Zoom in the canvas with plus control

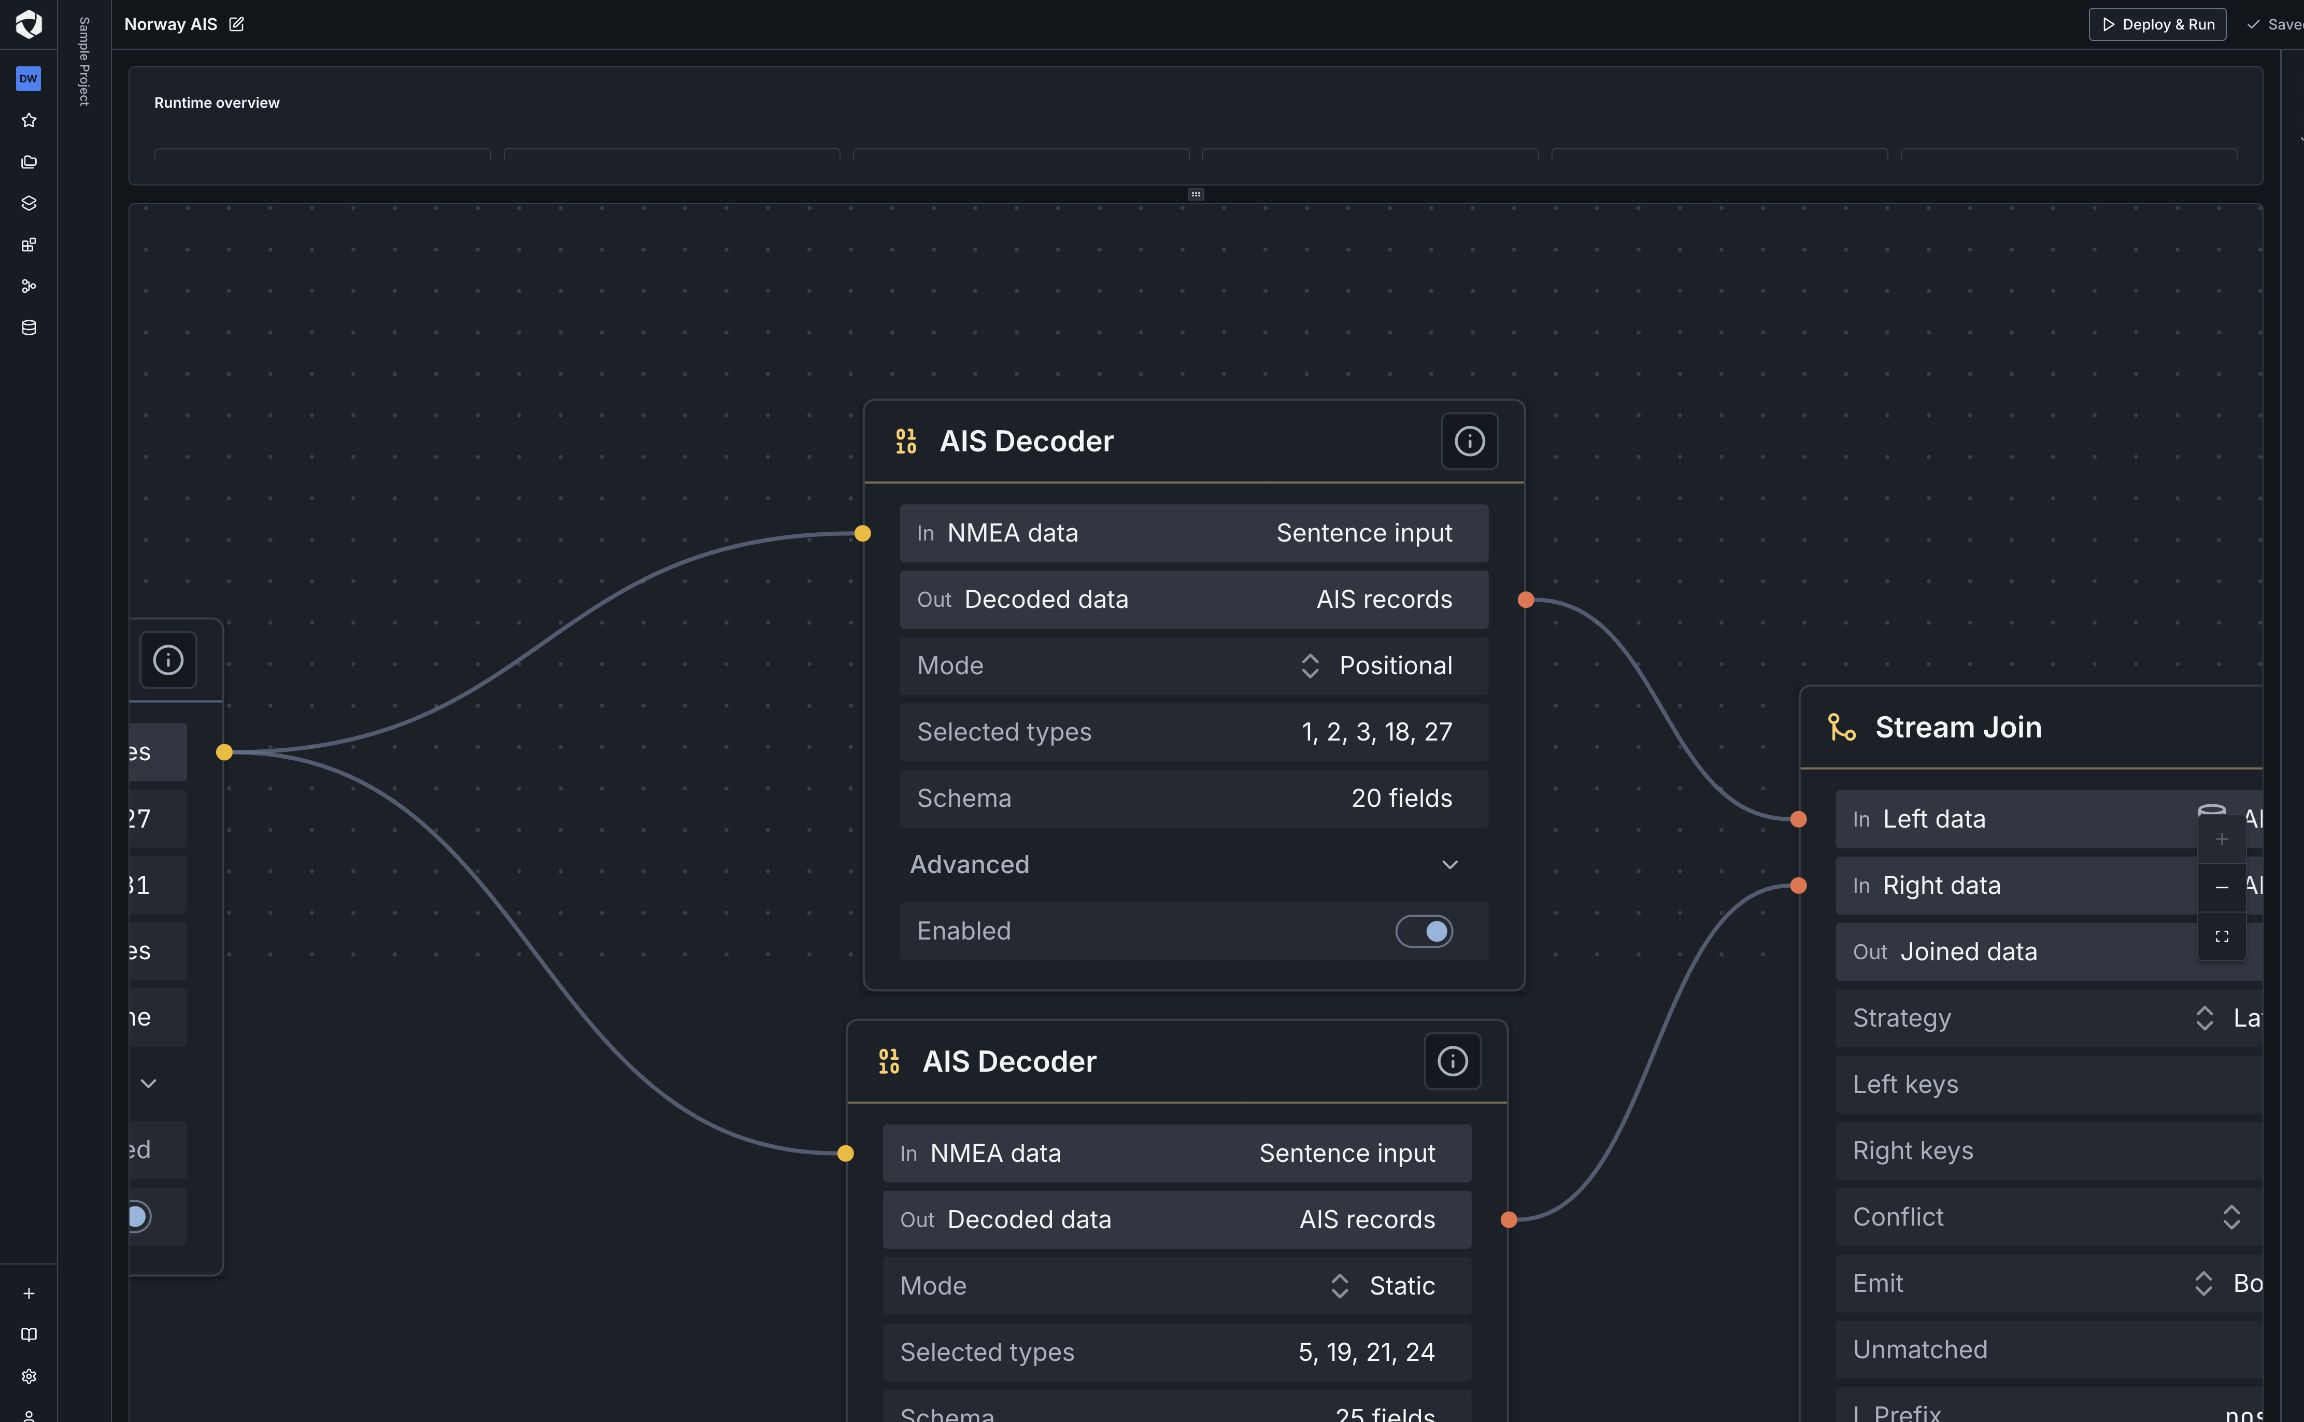point(2221,839)
